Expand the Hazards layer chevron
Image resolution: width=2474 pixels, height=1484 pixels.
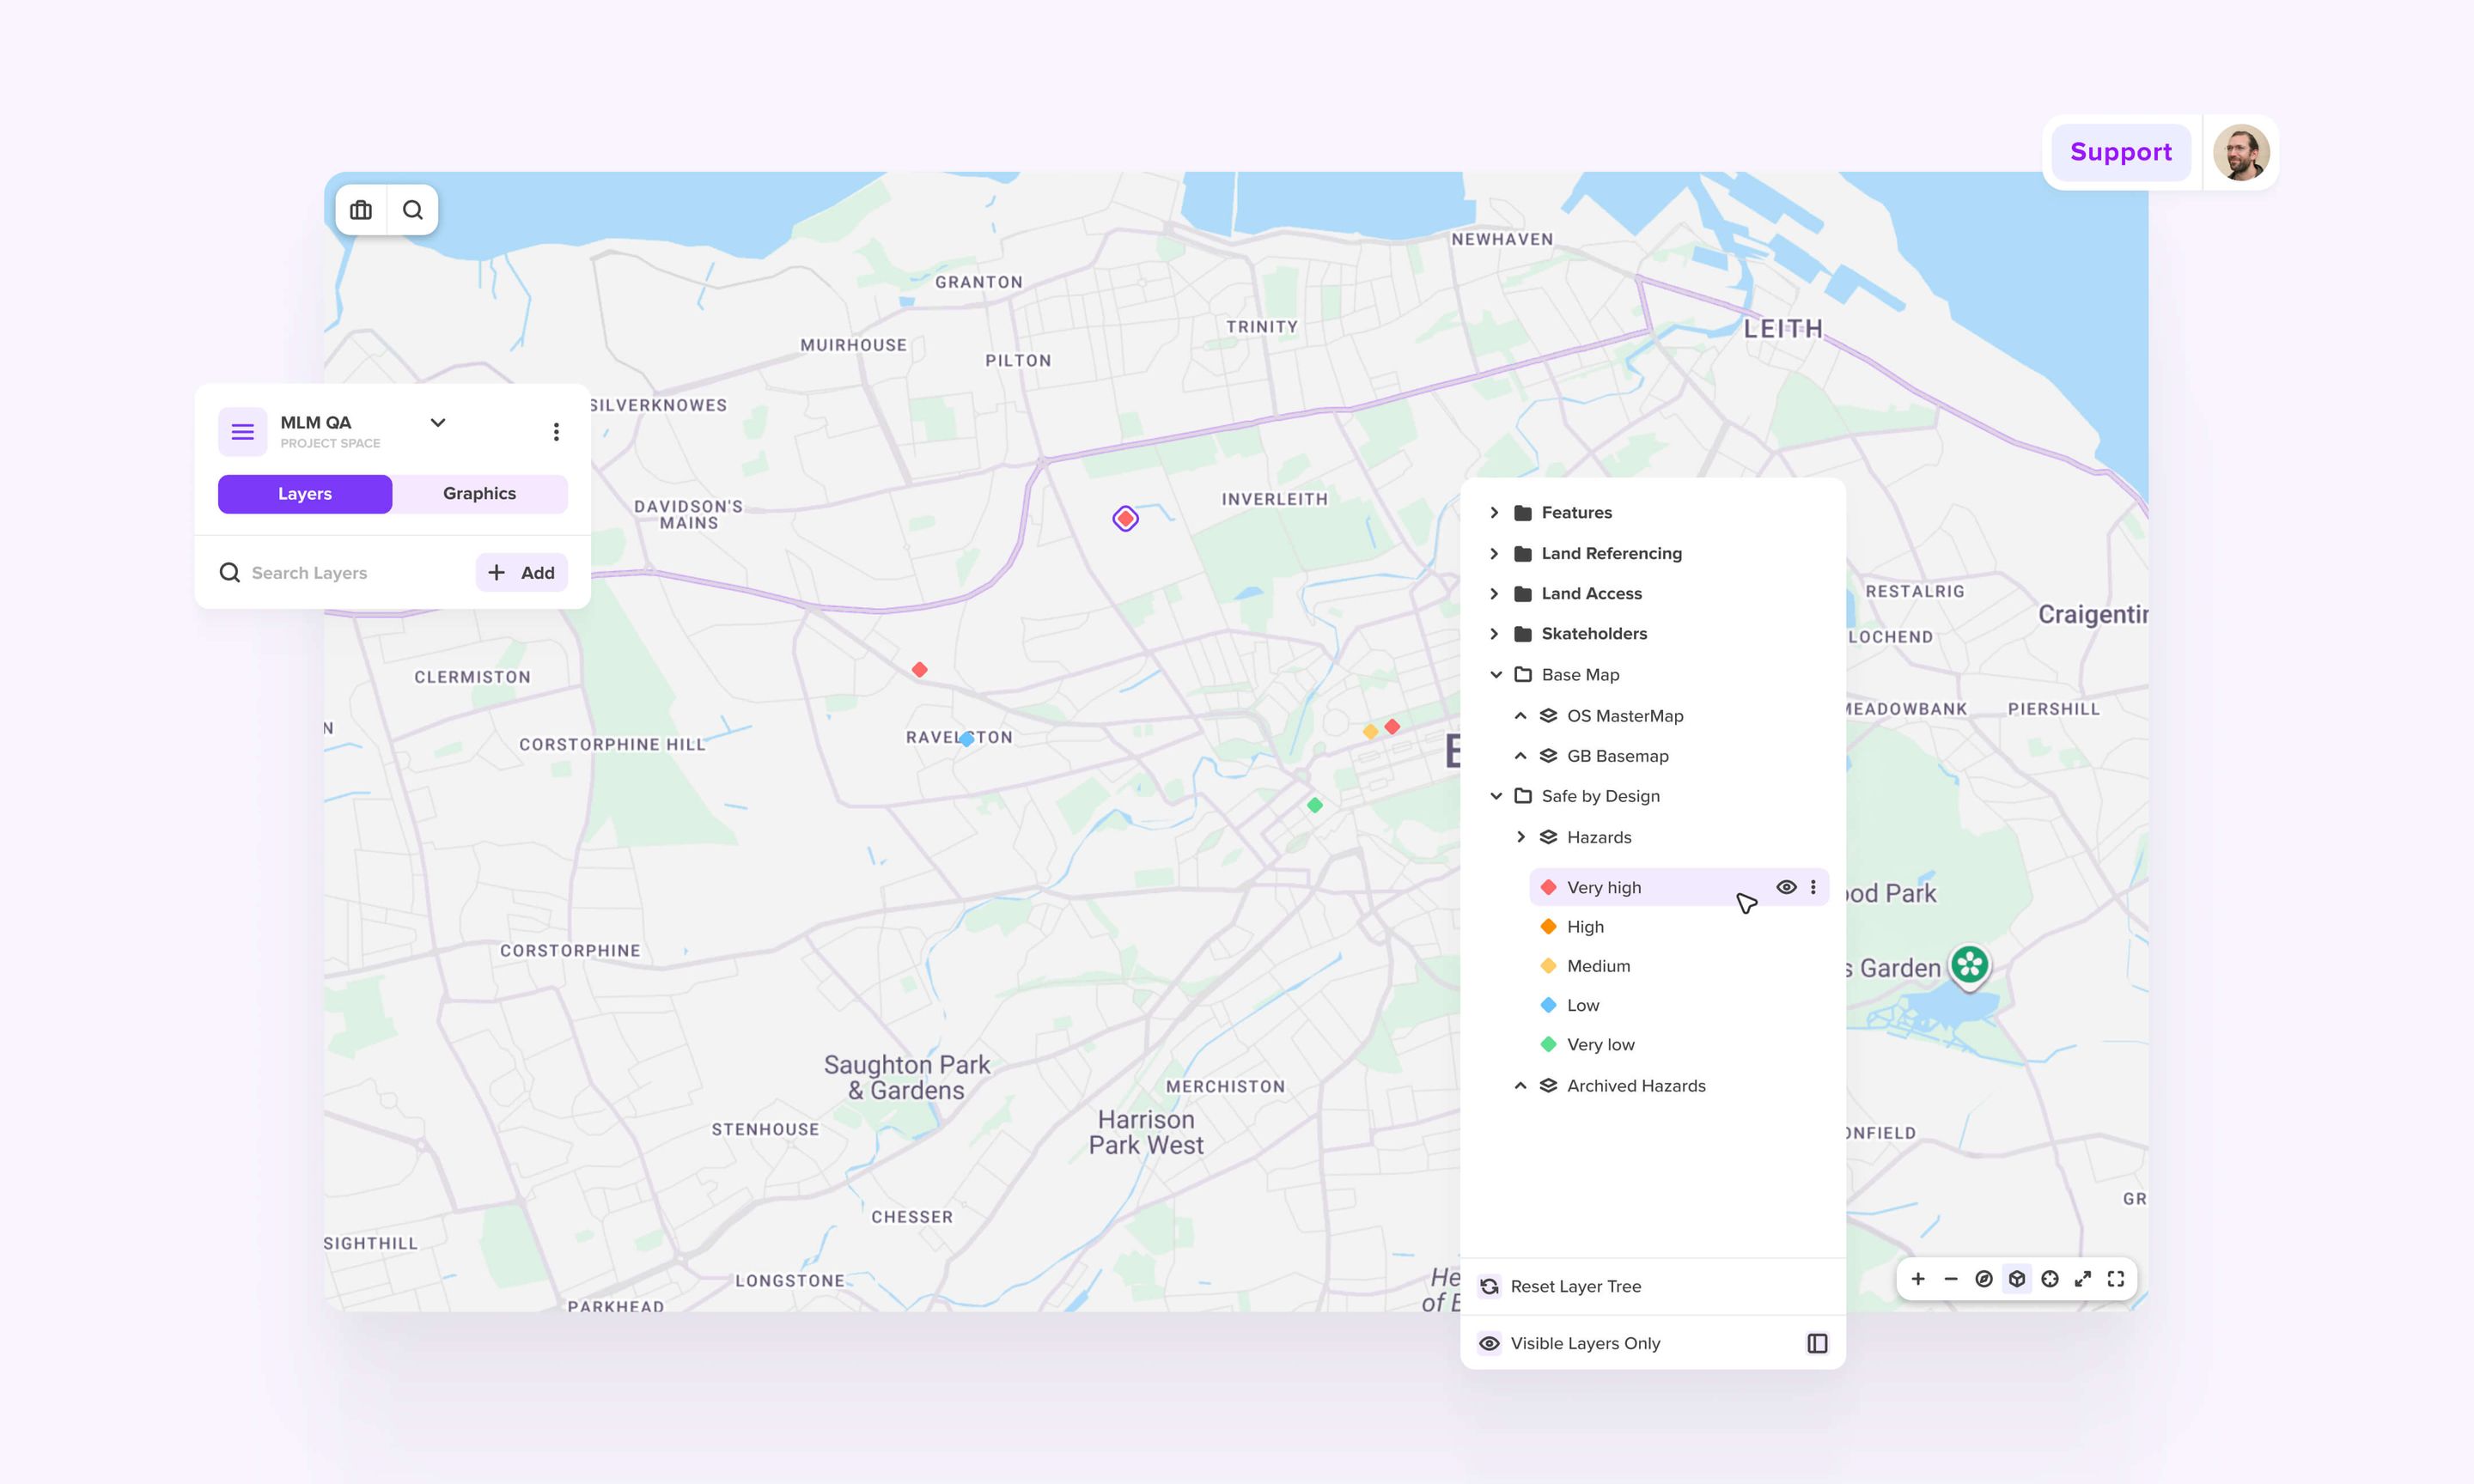tap(1521, 837)
